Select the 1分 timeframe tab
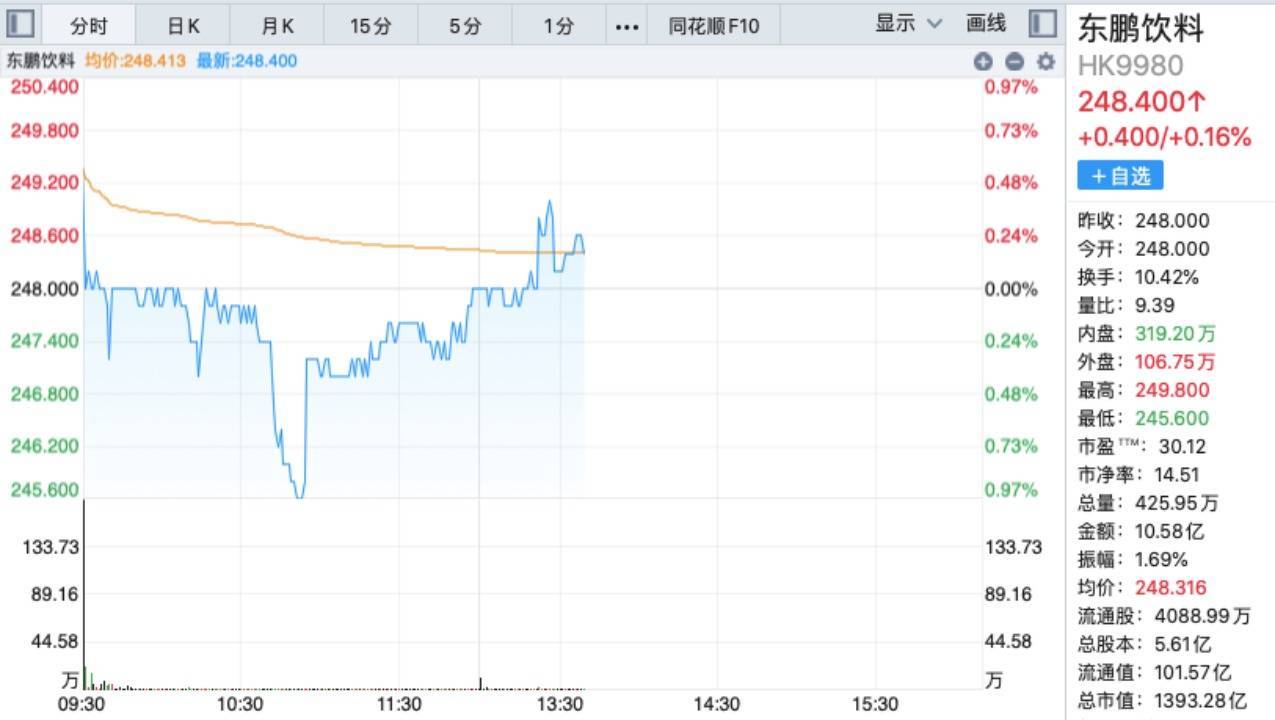The width and height of the screenshot is (1275, 720). pos(559,26)
